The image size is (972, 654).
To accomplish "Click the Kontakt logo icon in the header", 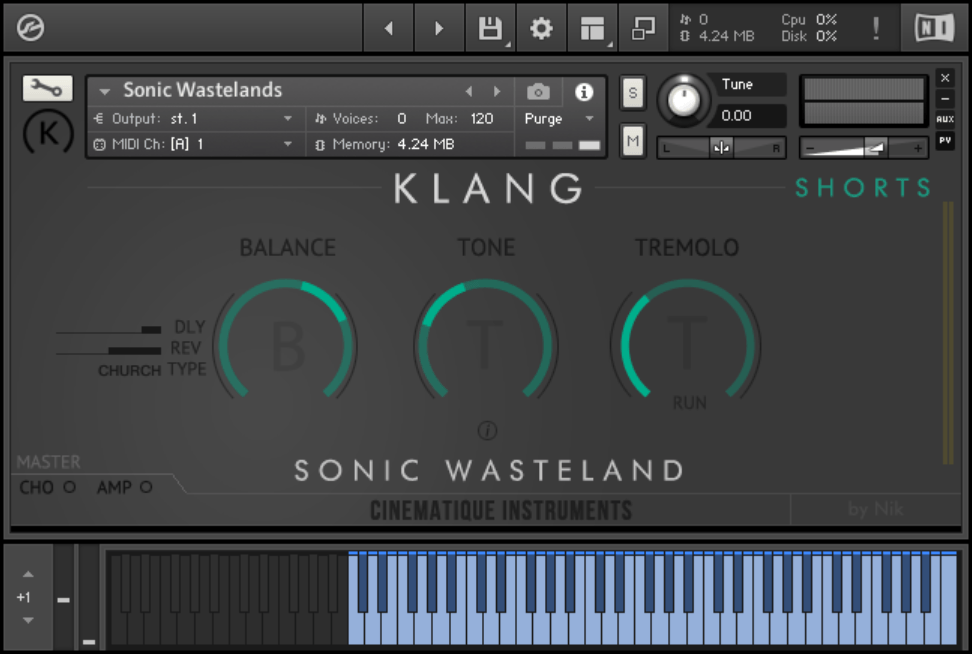I will click(x=30, y=28).
